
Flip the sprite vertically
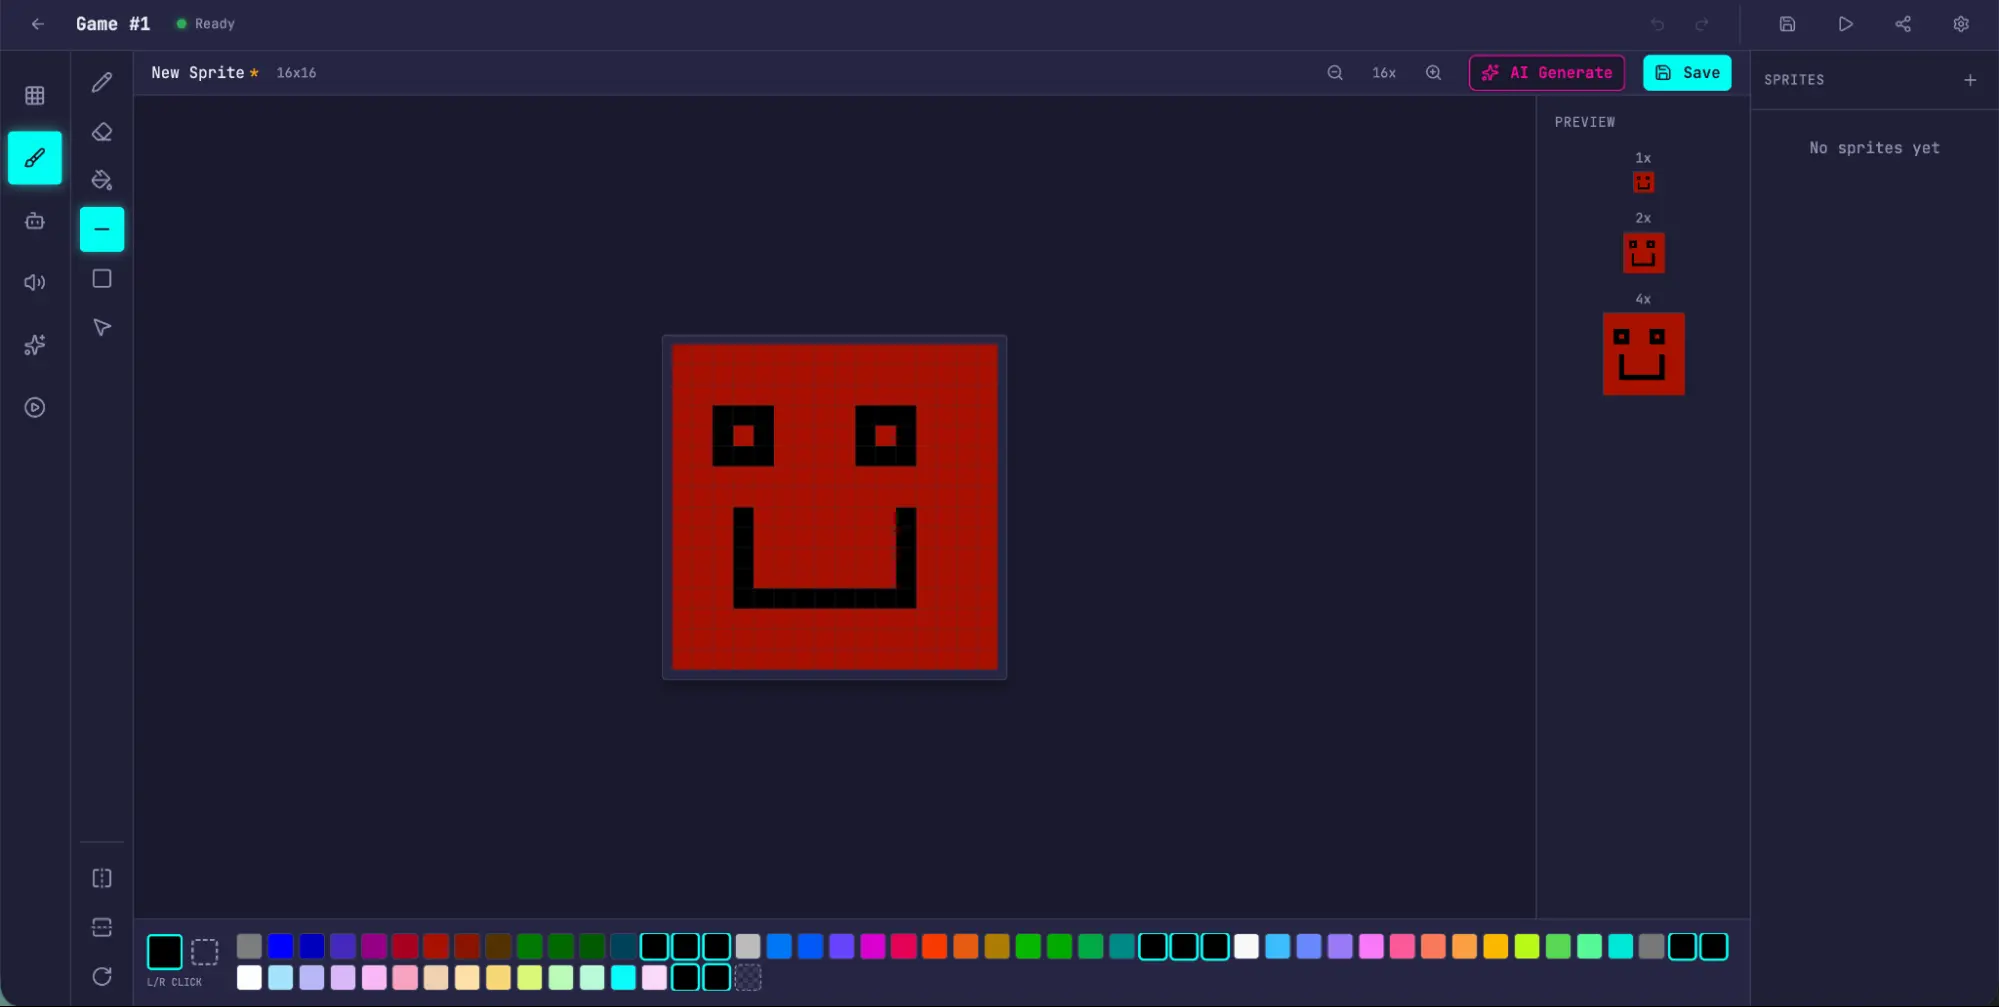point(102,927)
